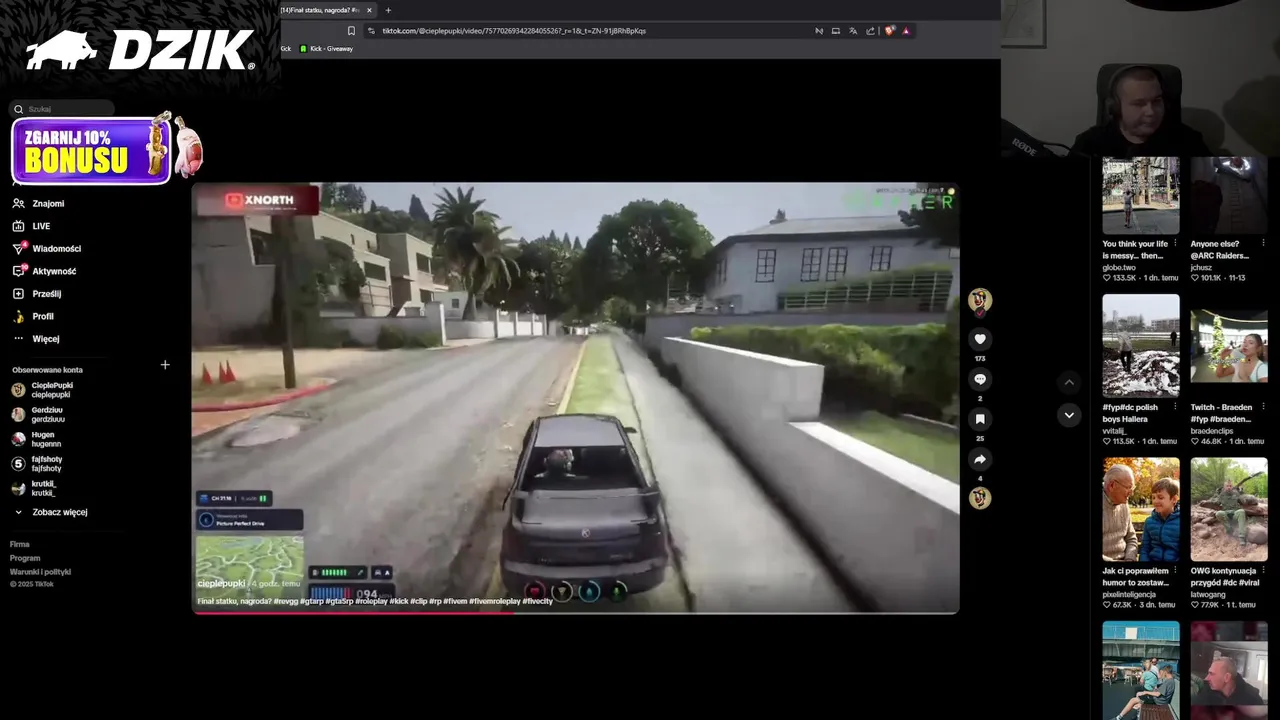Open more options for 'Jak ci poprawiłem' video
Viewport: 1280px width, 720px height.
point(1175,570)
